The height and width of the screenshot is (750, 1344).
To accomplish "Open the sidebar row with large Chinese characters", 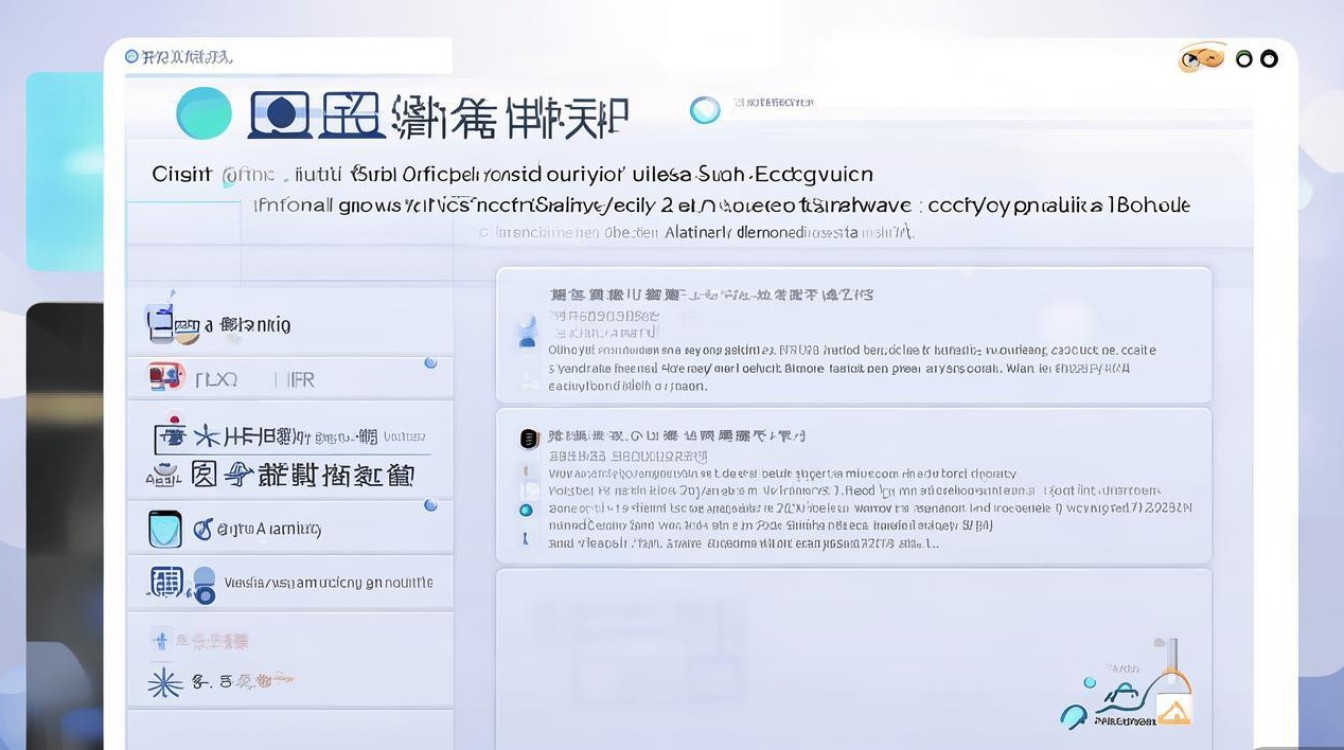I will point(289,474).
